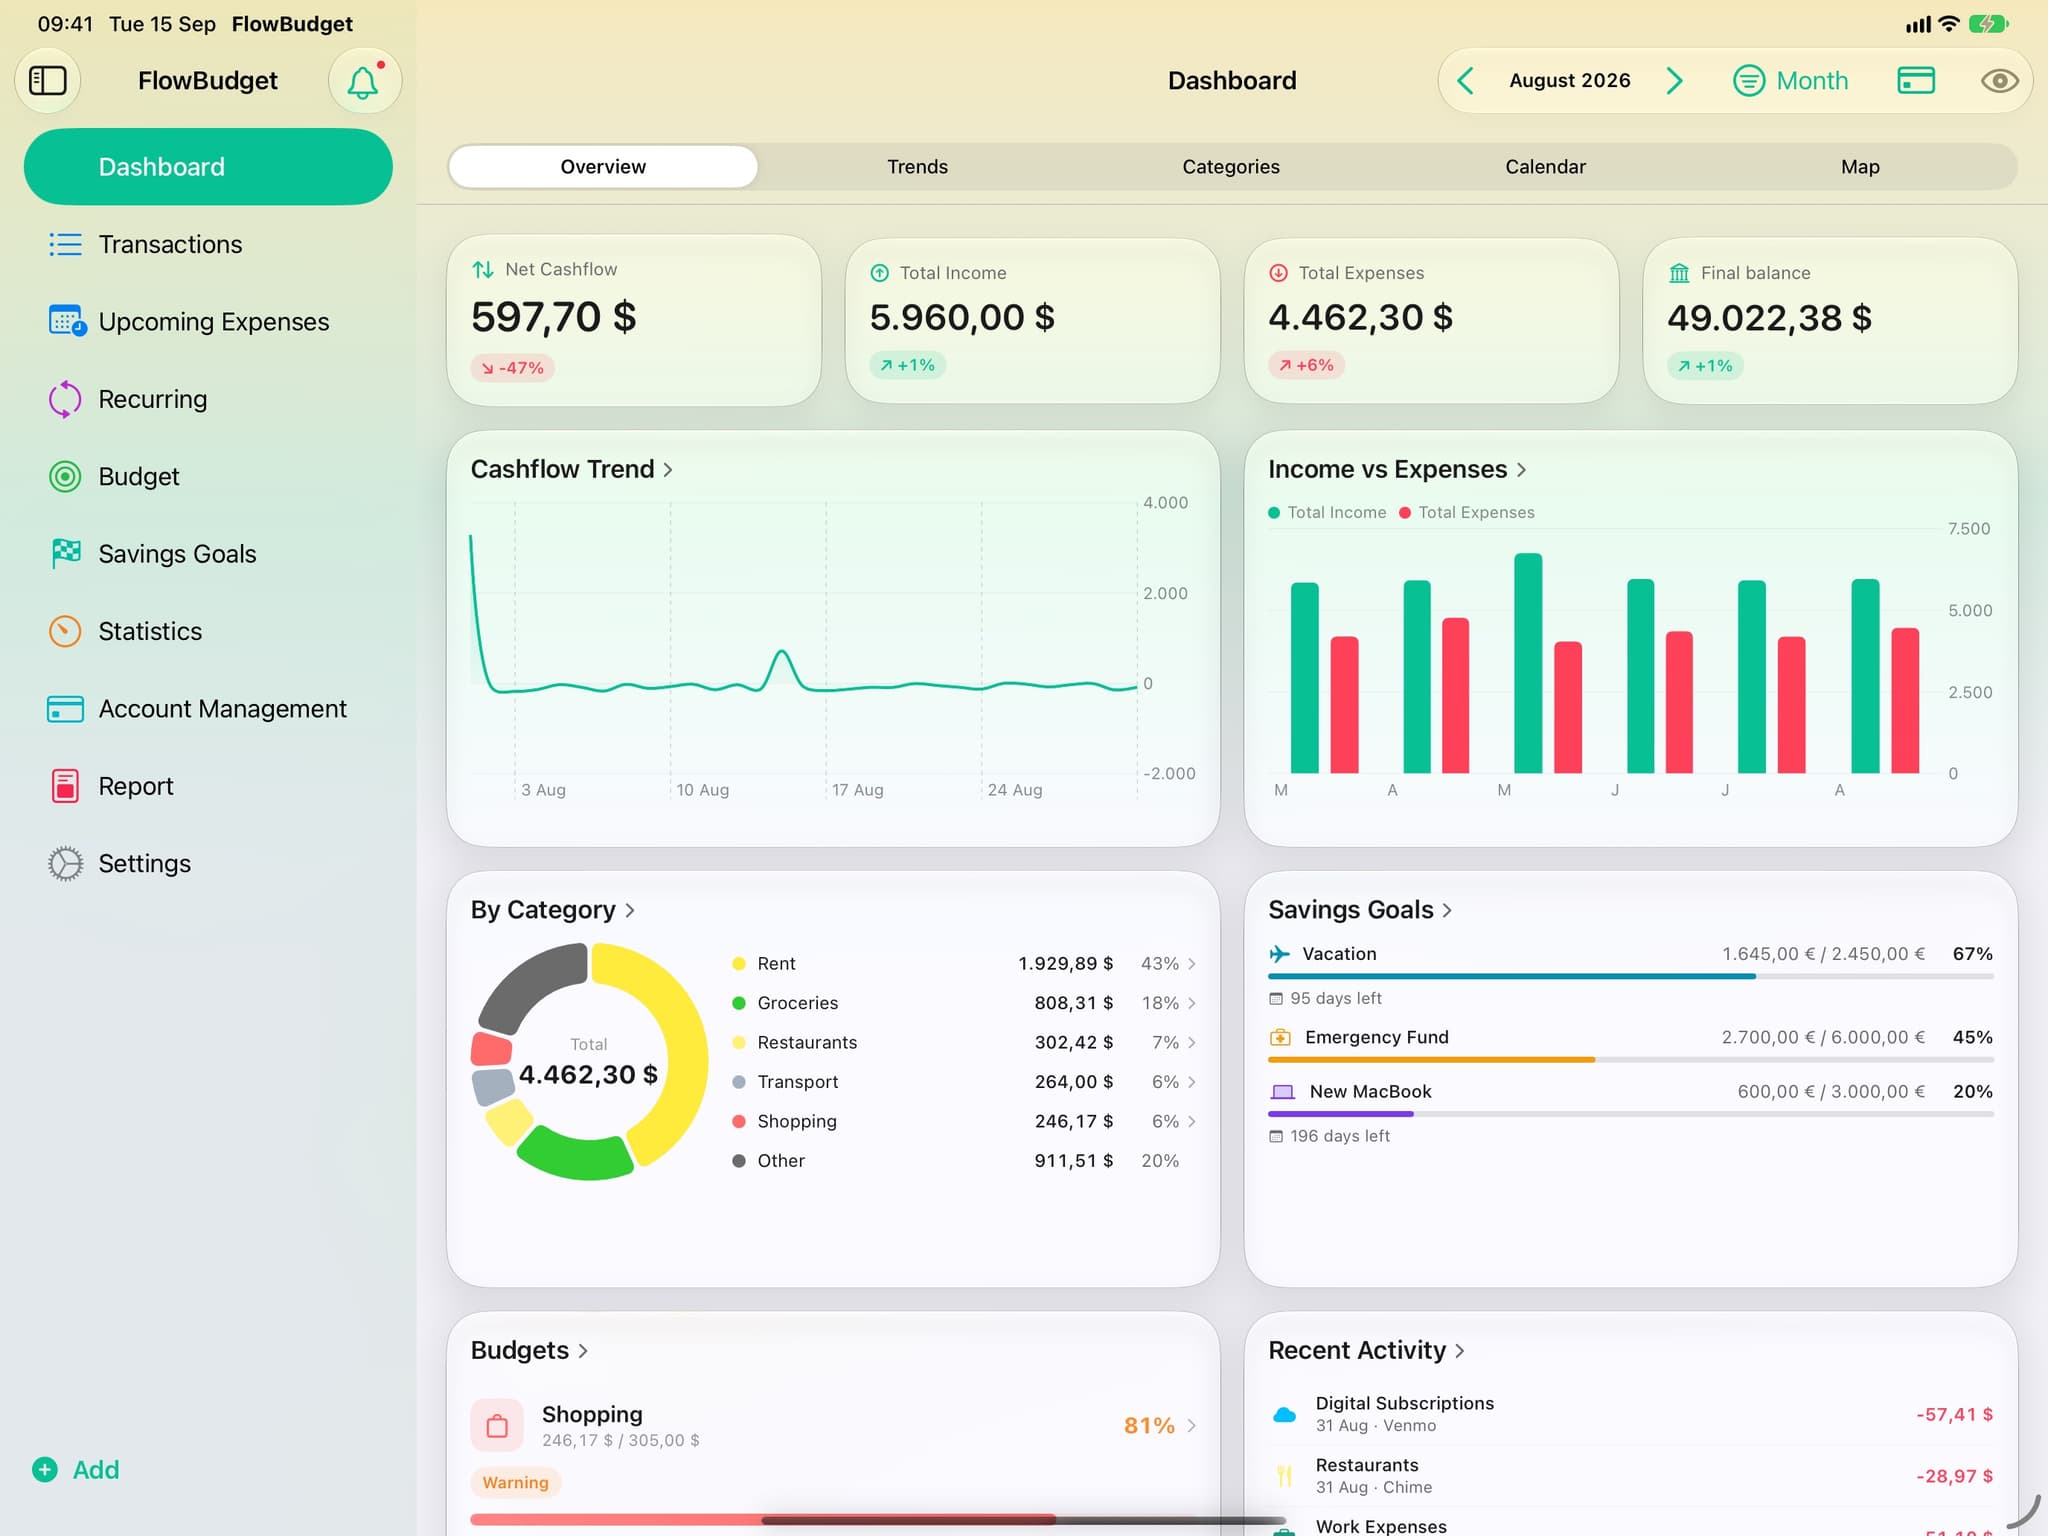Open notifications bell
The width and height of the screenshot is (2048, 1536).
pyautogui.click(x=364, y=80)
